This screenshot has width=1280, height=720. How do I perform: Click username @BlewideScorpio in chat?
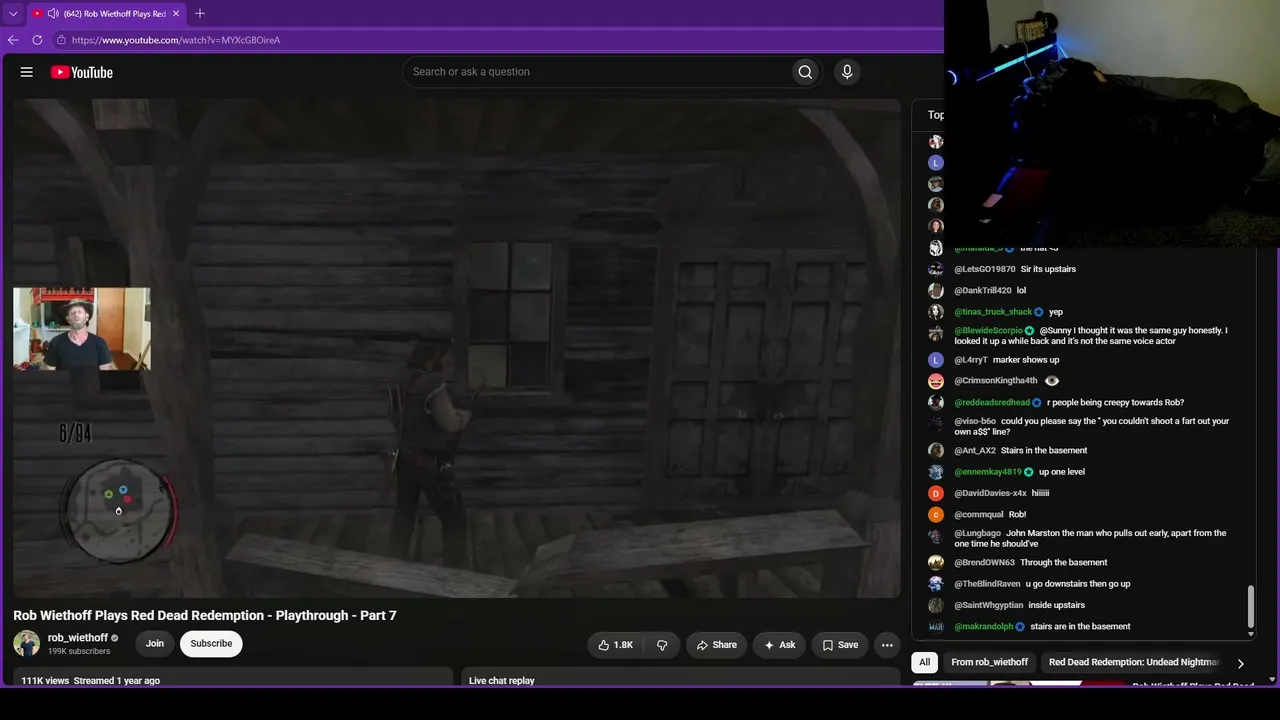tap(988, 330)
